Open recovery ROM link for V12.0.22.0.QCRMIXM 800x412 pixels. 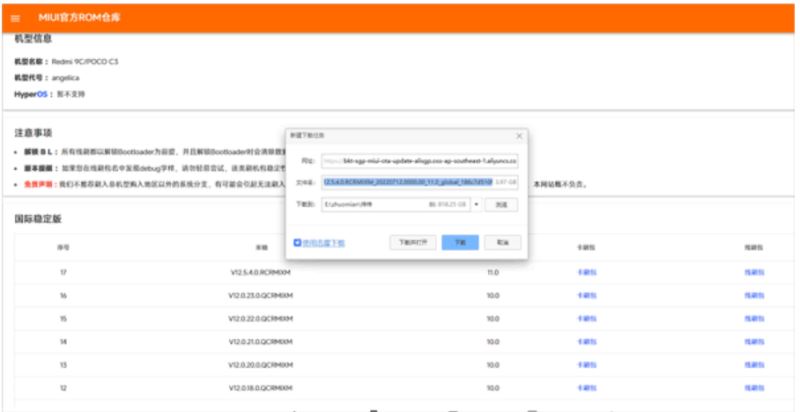click(x=587, y=319)
